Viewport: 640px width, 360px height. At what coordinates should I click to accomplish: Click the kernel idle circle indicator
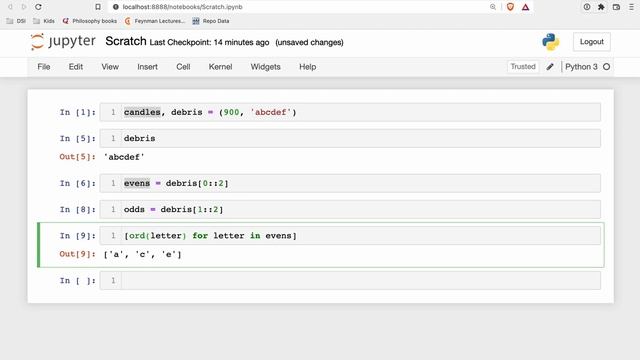pos(607,67)
